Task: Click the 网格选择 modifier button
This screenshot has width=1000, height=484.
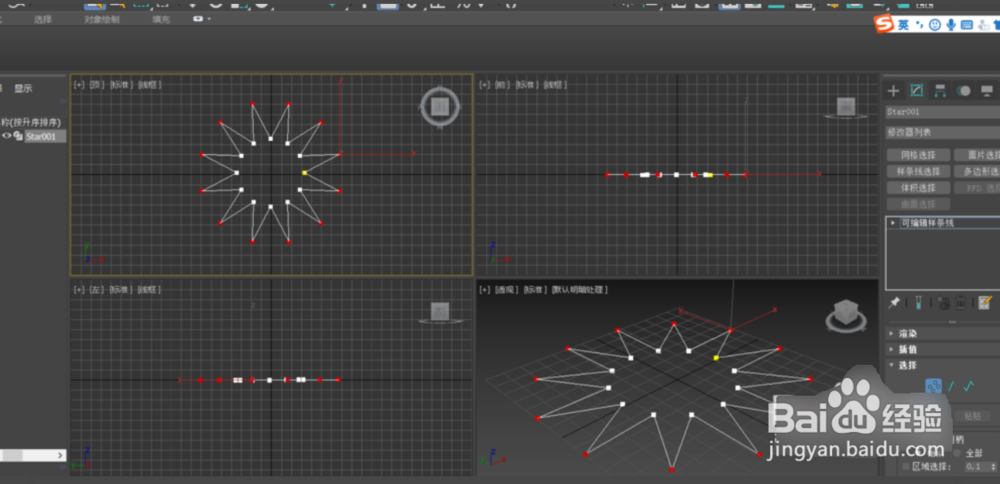Action: pos(918,155)
